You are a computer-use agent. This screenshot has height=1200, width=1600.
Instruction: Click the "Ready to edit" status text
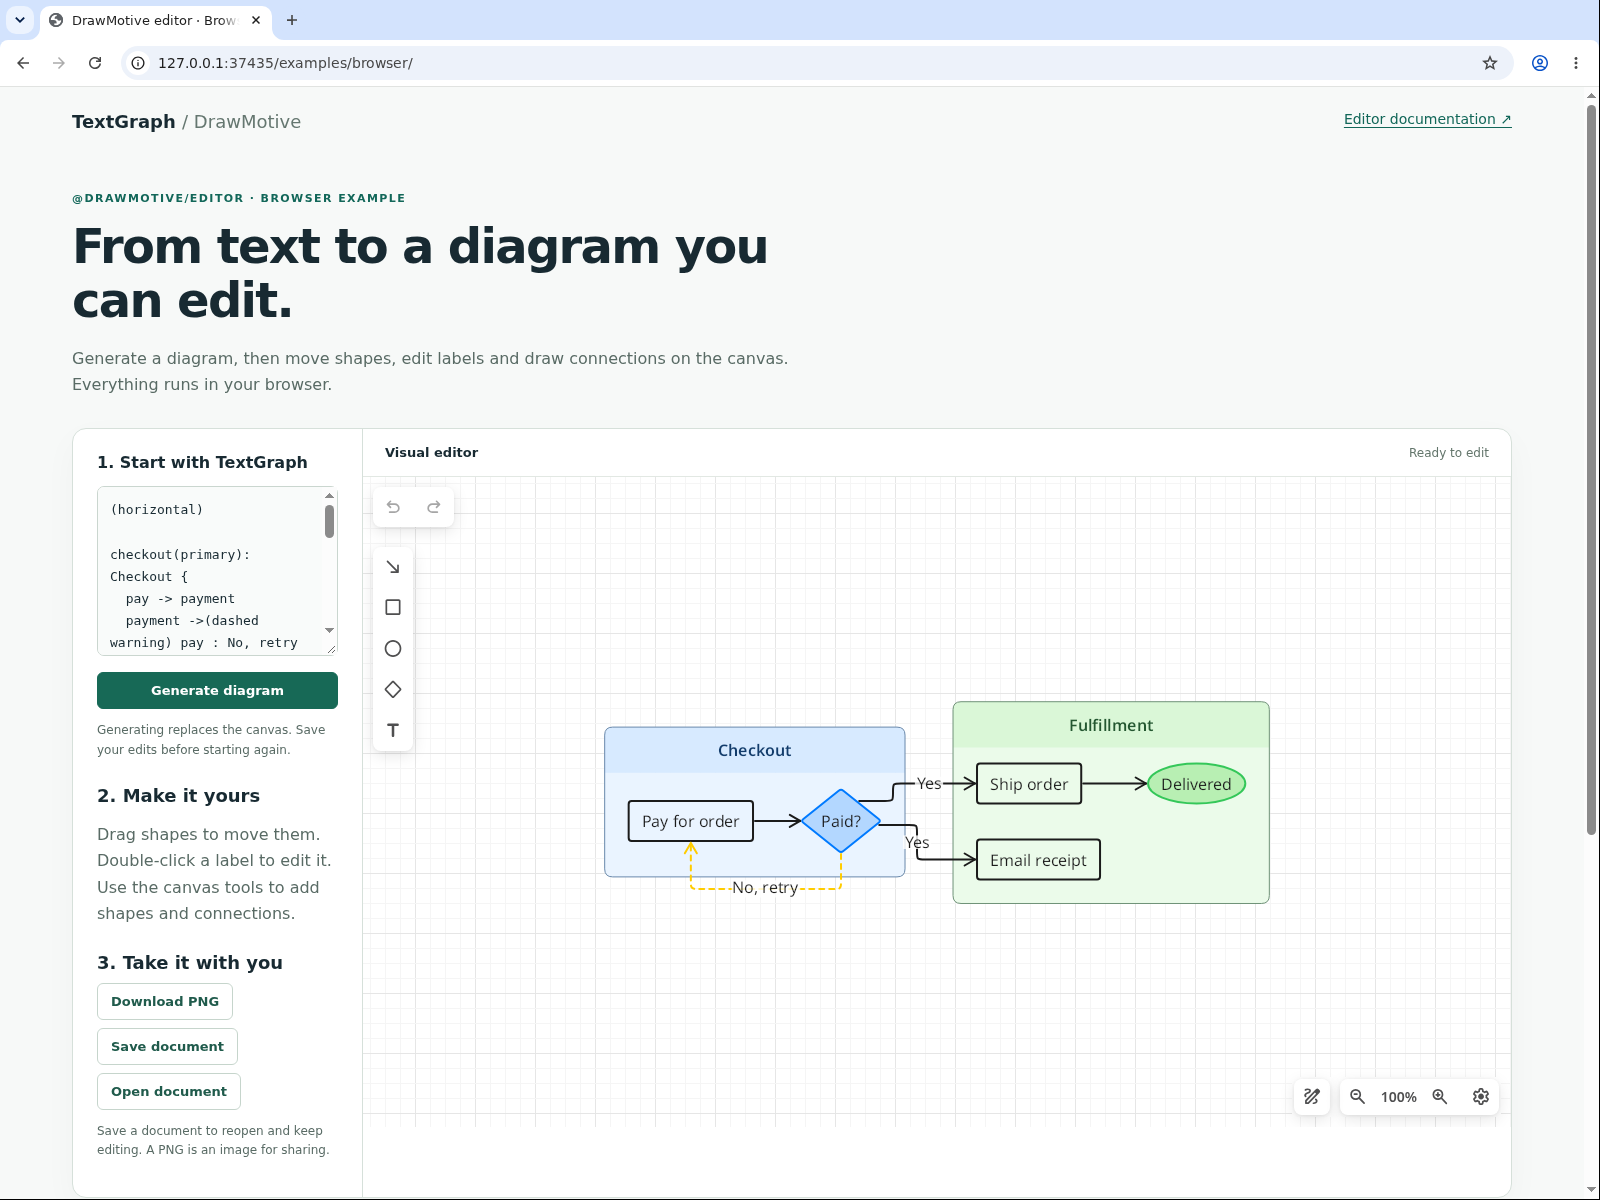(x=1448, y=453)
